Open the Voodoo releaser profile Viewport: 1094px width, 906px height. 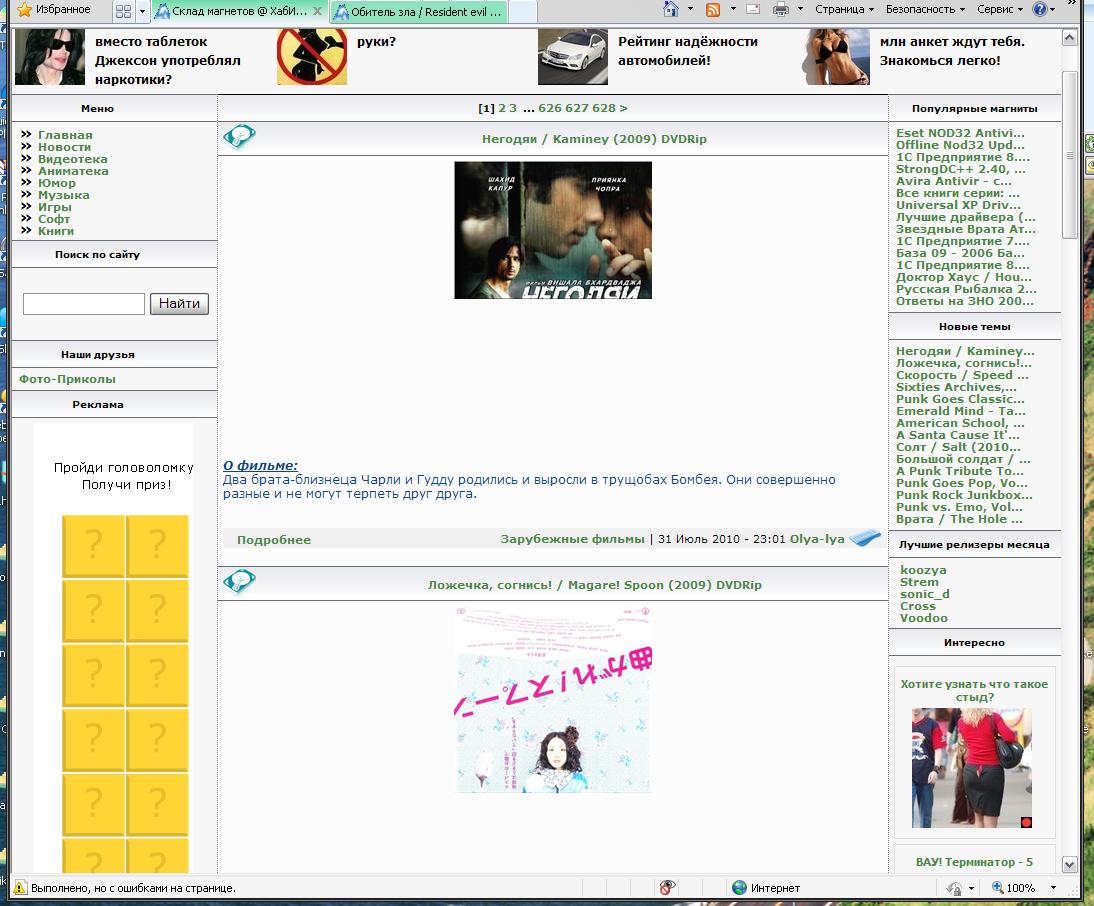(x=924, y=618)
